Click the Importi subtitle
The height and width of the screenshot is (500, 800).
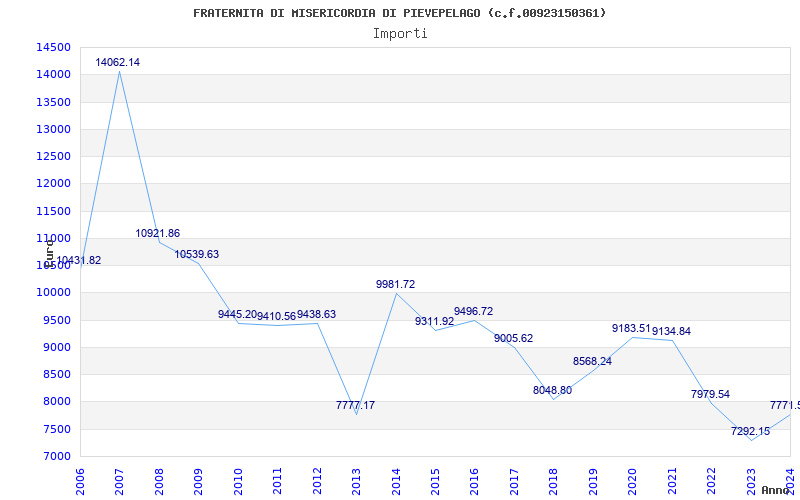[x=400, y=34]
